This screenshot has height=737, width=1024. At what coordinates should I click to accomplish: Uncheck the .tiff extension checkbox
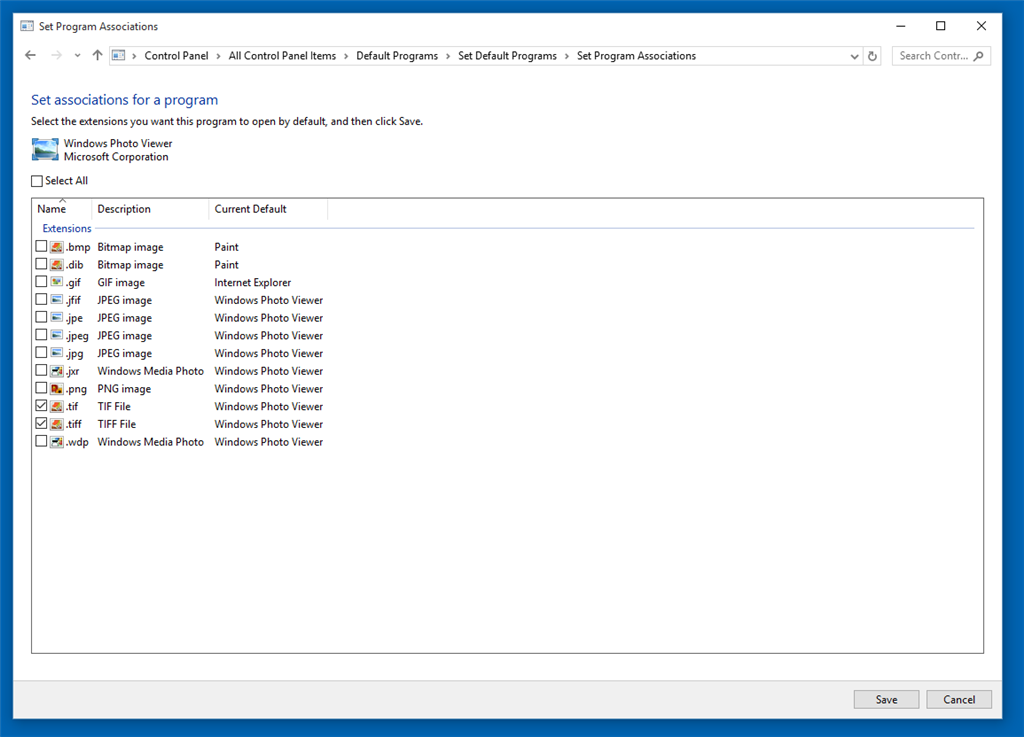pos(41,423)
